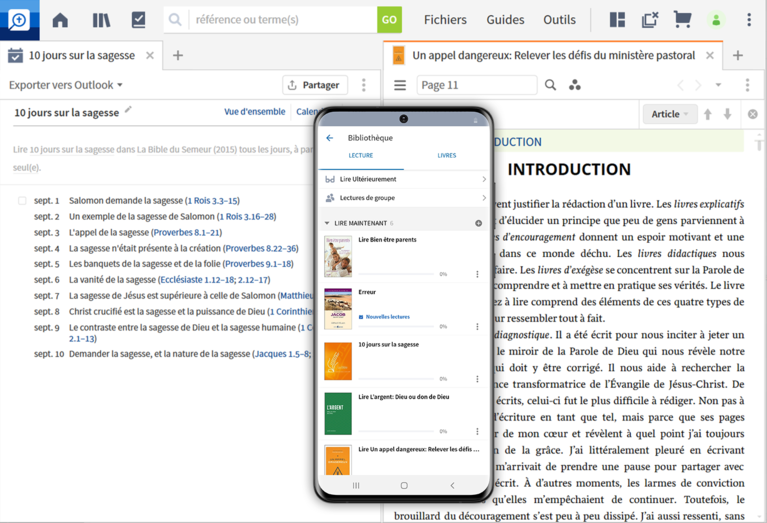Switch to LECTURE tab on phone
This screenshot has height=523, width=767.
pyautogui.click(x=361, y=156)
